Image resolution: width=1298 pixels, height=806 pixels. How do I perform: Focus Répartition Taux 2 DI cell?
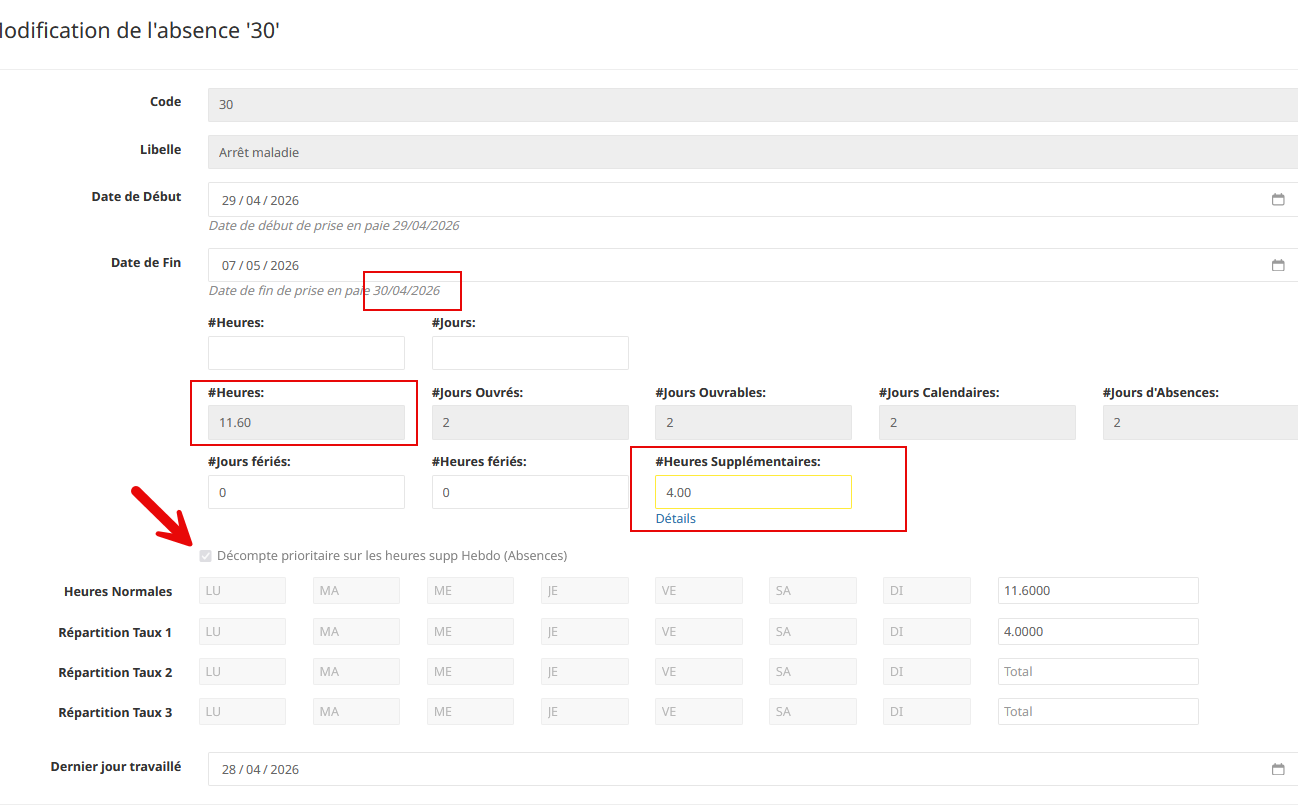[927, 672]
